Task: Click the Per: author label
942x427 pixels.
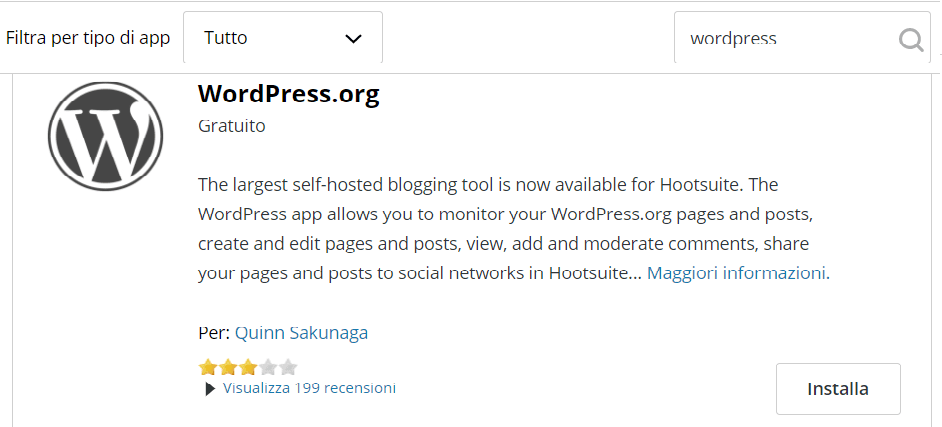Action: click(x=214, y=333)
